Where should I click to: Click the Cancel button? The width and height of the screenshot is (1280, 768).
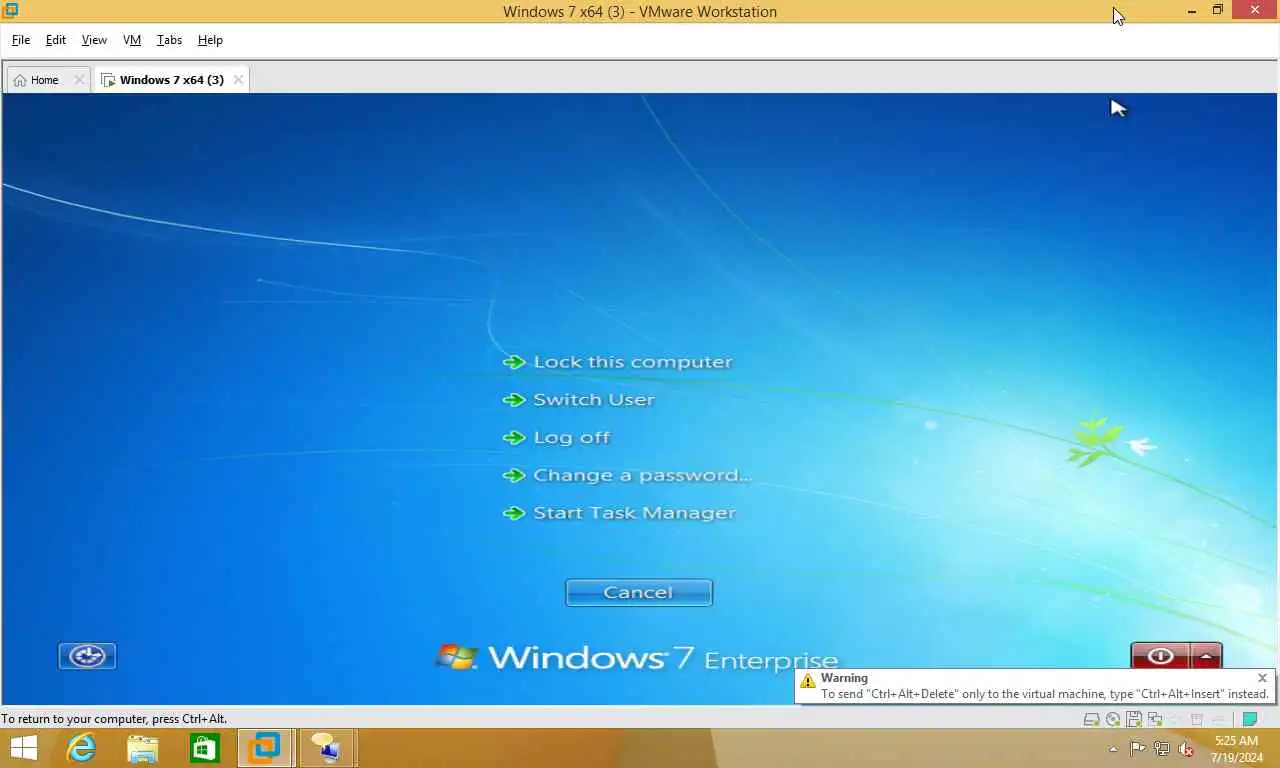(639, 593)
